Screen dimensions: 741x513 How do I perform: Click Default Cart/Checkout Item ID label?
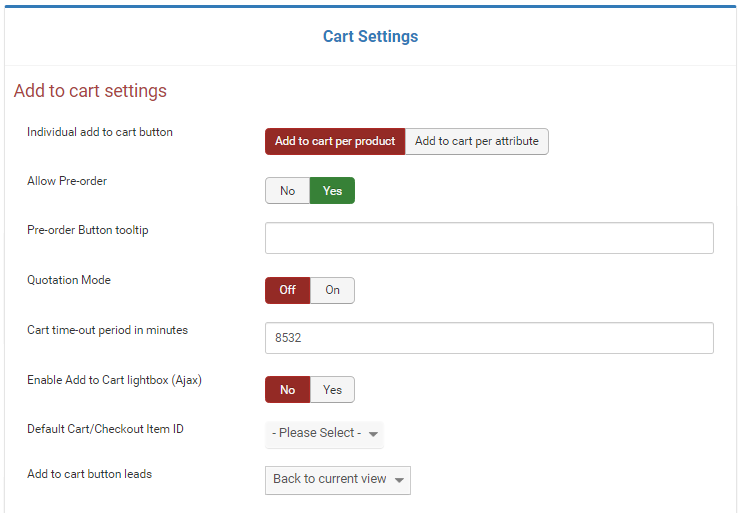(105, 429)
